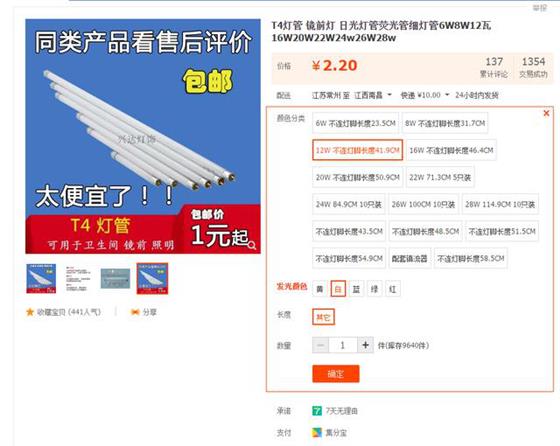Decrease quantity with the minus button

point(320,345)
